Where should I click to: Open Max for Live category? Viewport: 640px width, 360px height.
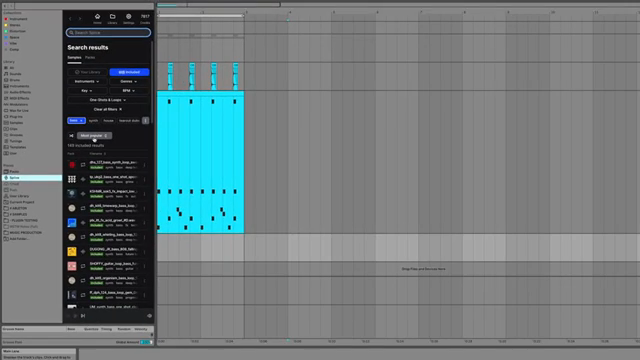pyautogui.click(x=19, y=111)
